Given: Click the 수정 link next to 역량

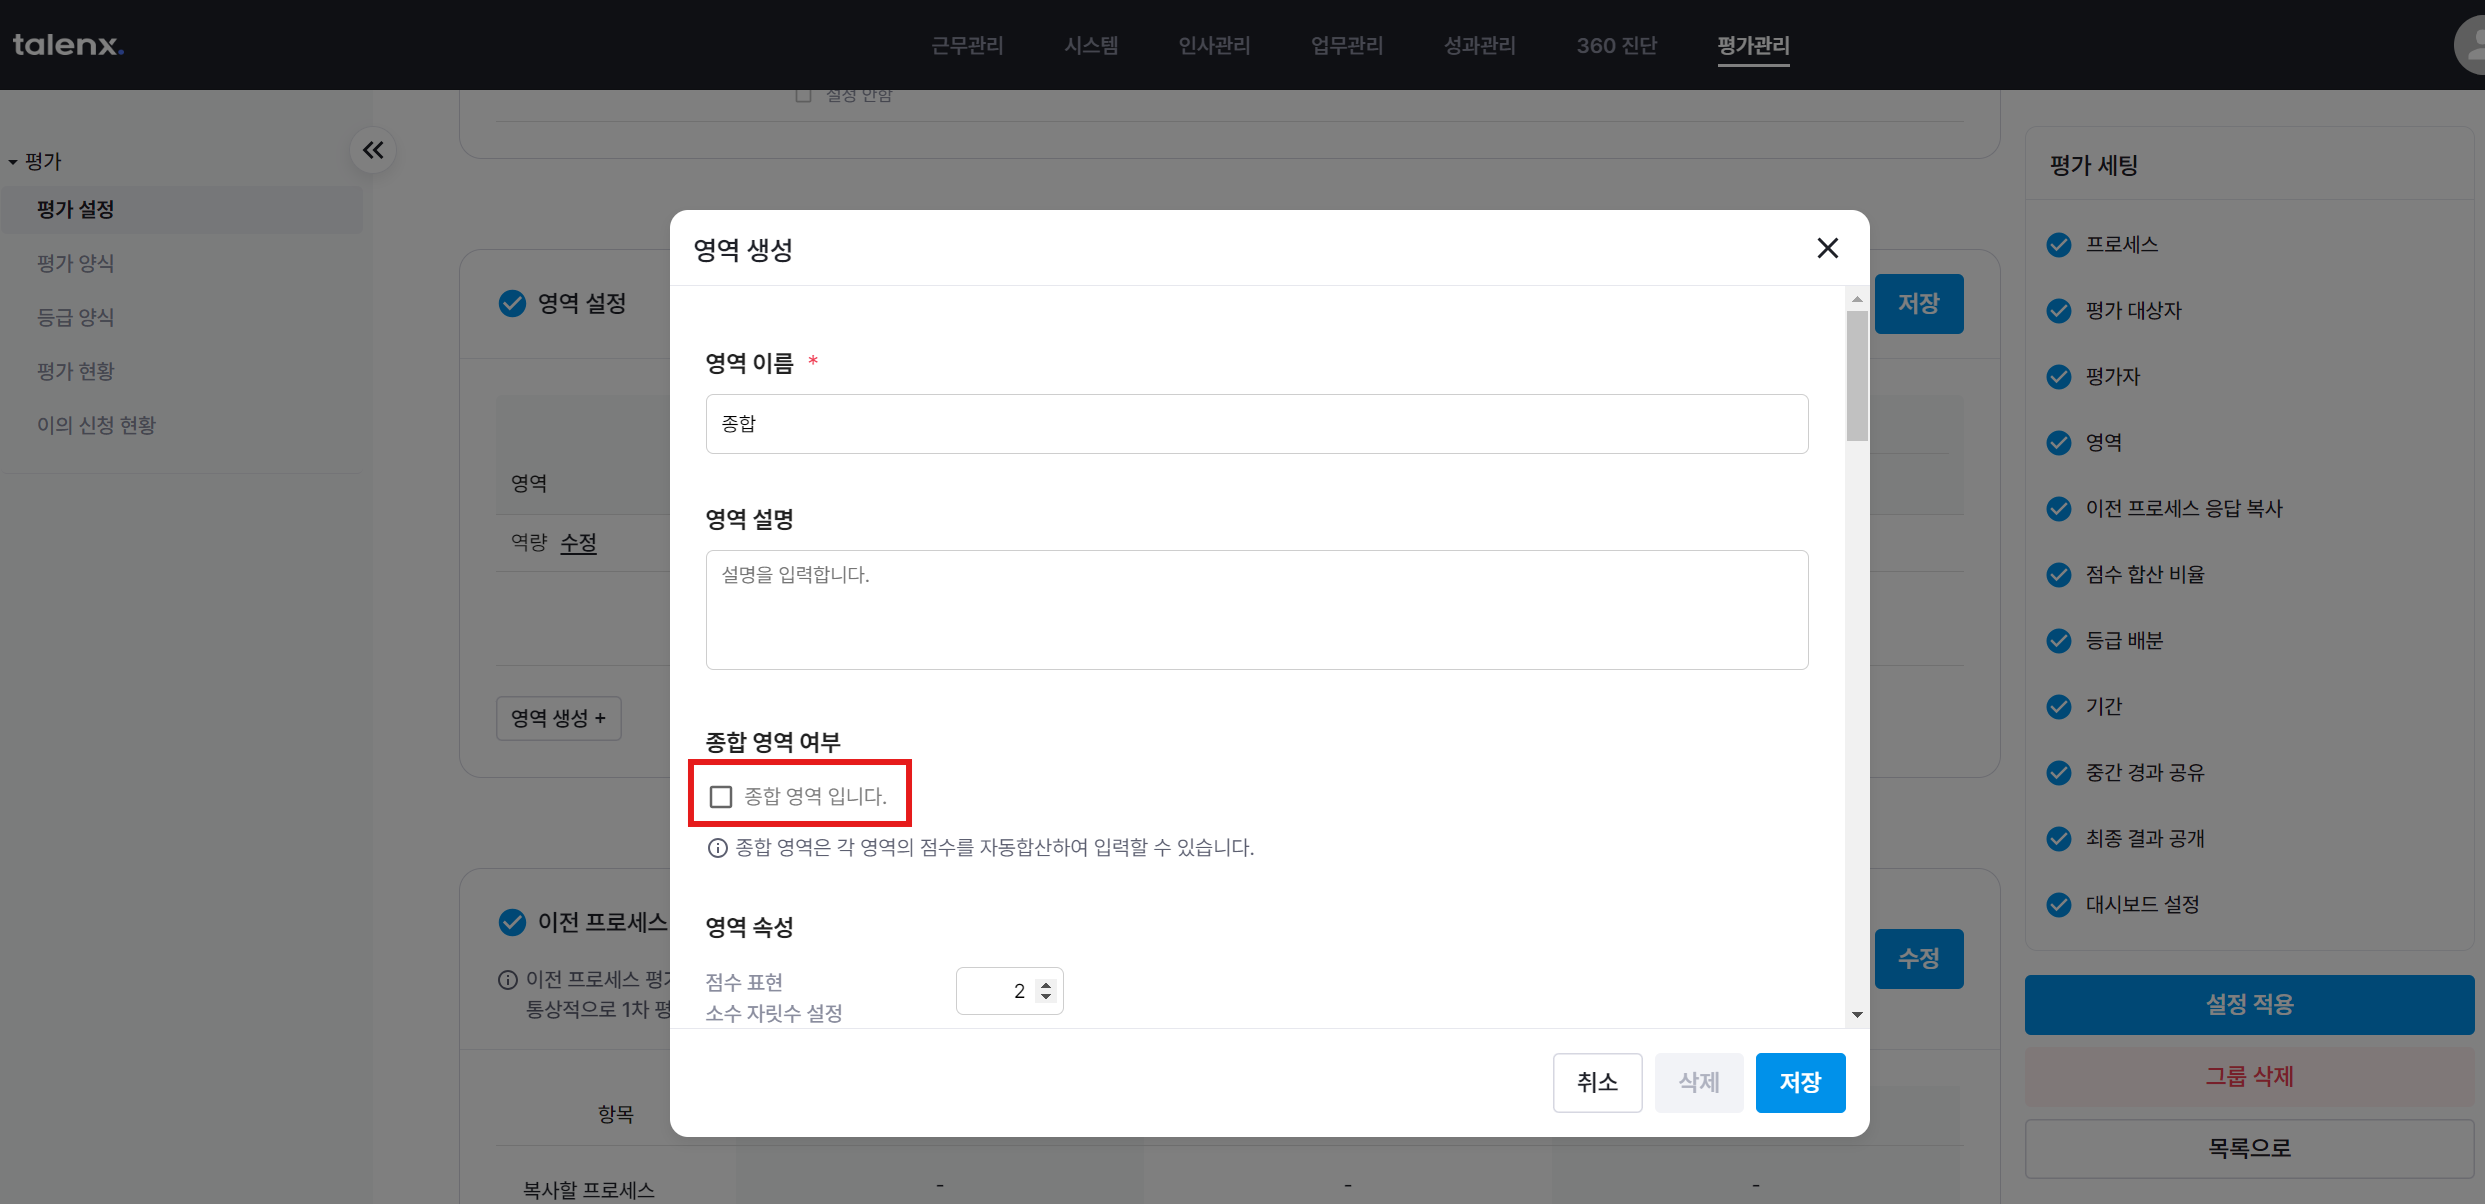Looking at the screenshot, I should tap(578, 543).
